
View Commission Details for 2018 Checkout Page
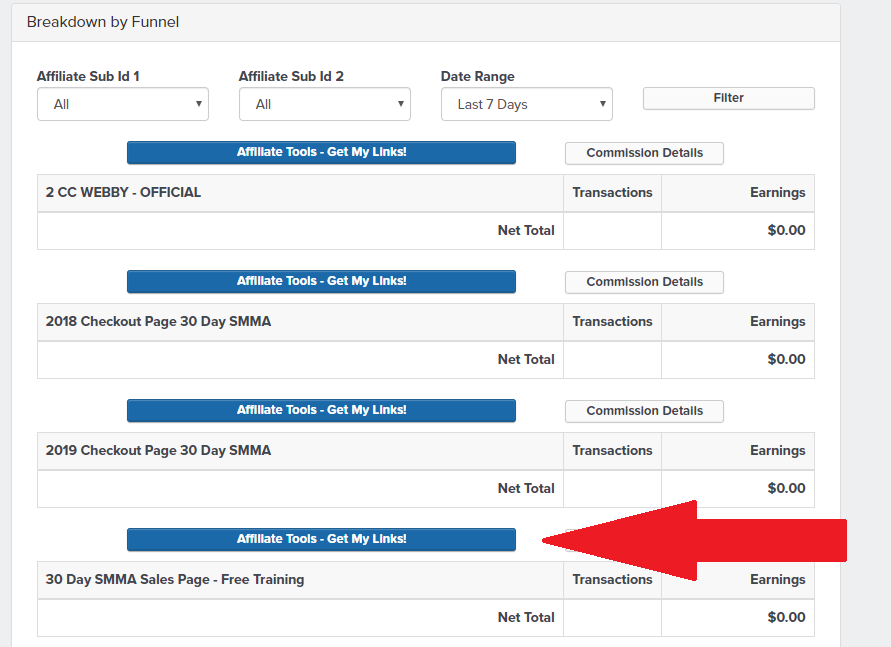tap(644, 282)
